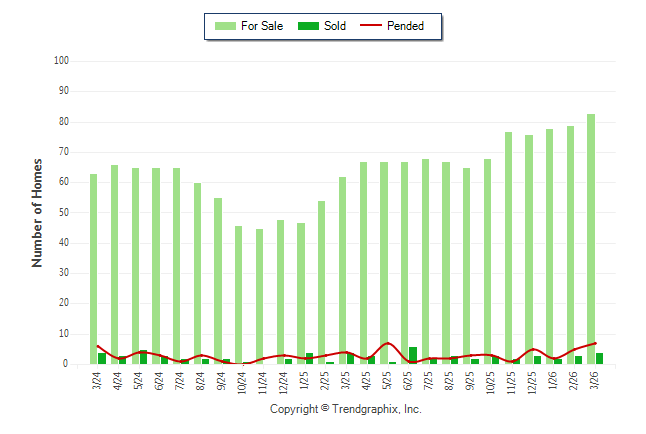Click the Number of Homes axis title
This screenshot has width=646, height=434.
click(x=37, y=212)
